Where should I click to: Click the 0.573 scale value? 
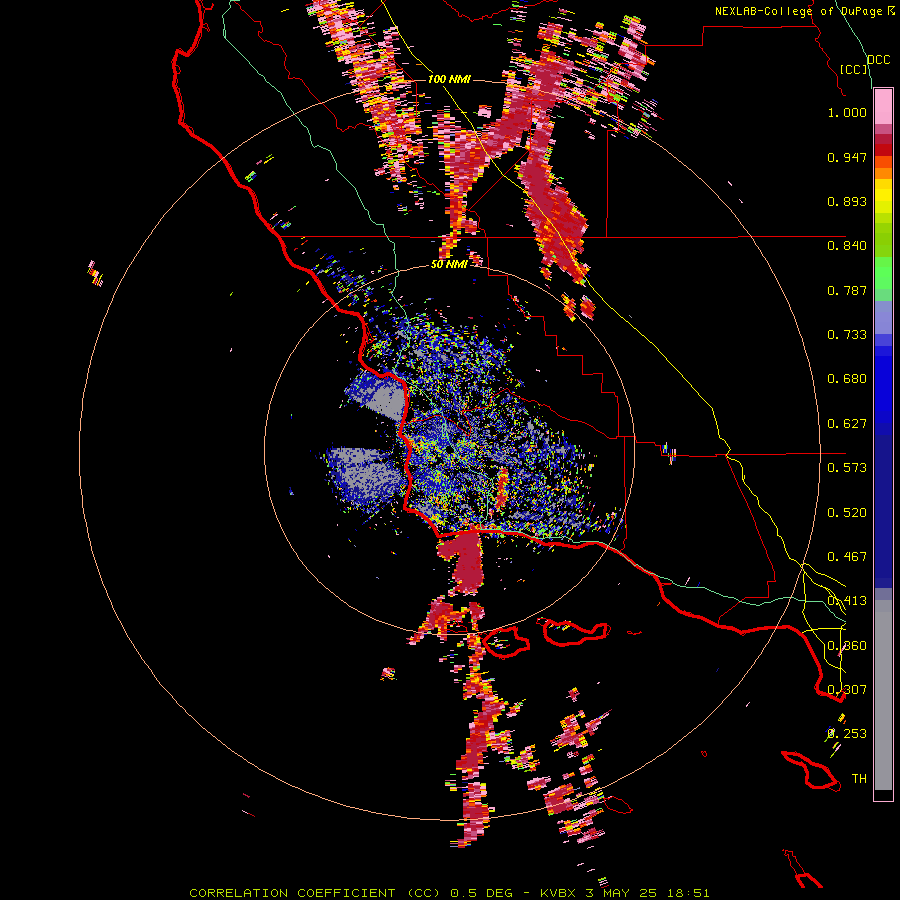[x=847, y=468]
